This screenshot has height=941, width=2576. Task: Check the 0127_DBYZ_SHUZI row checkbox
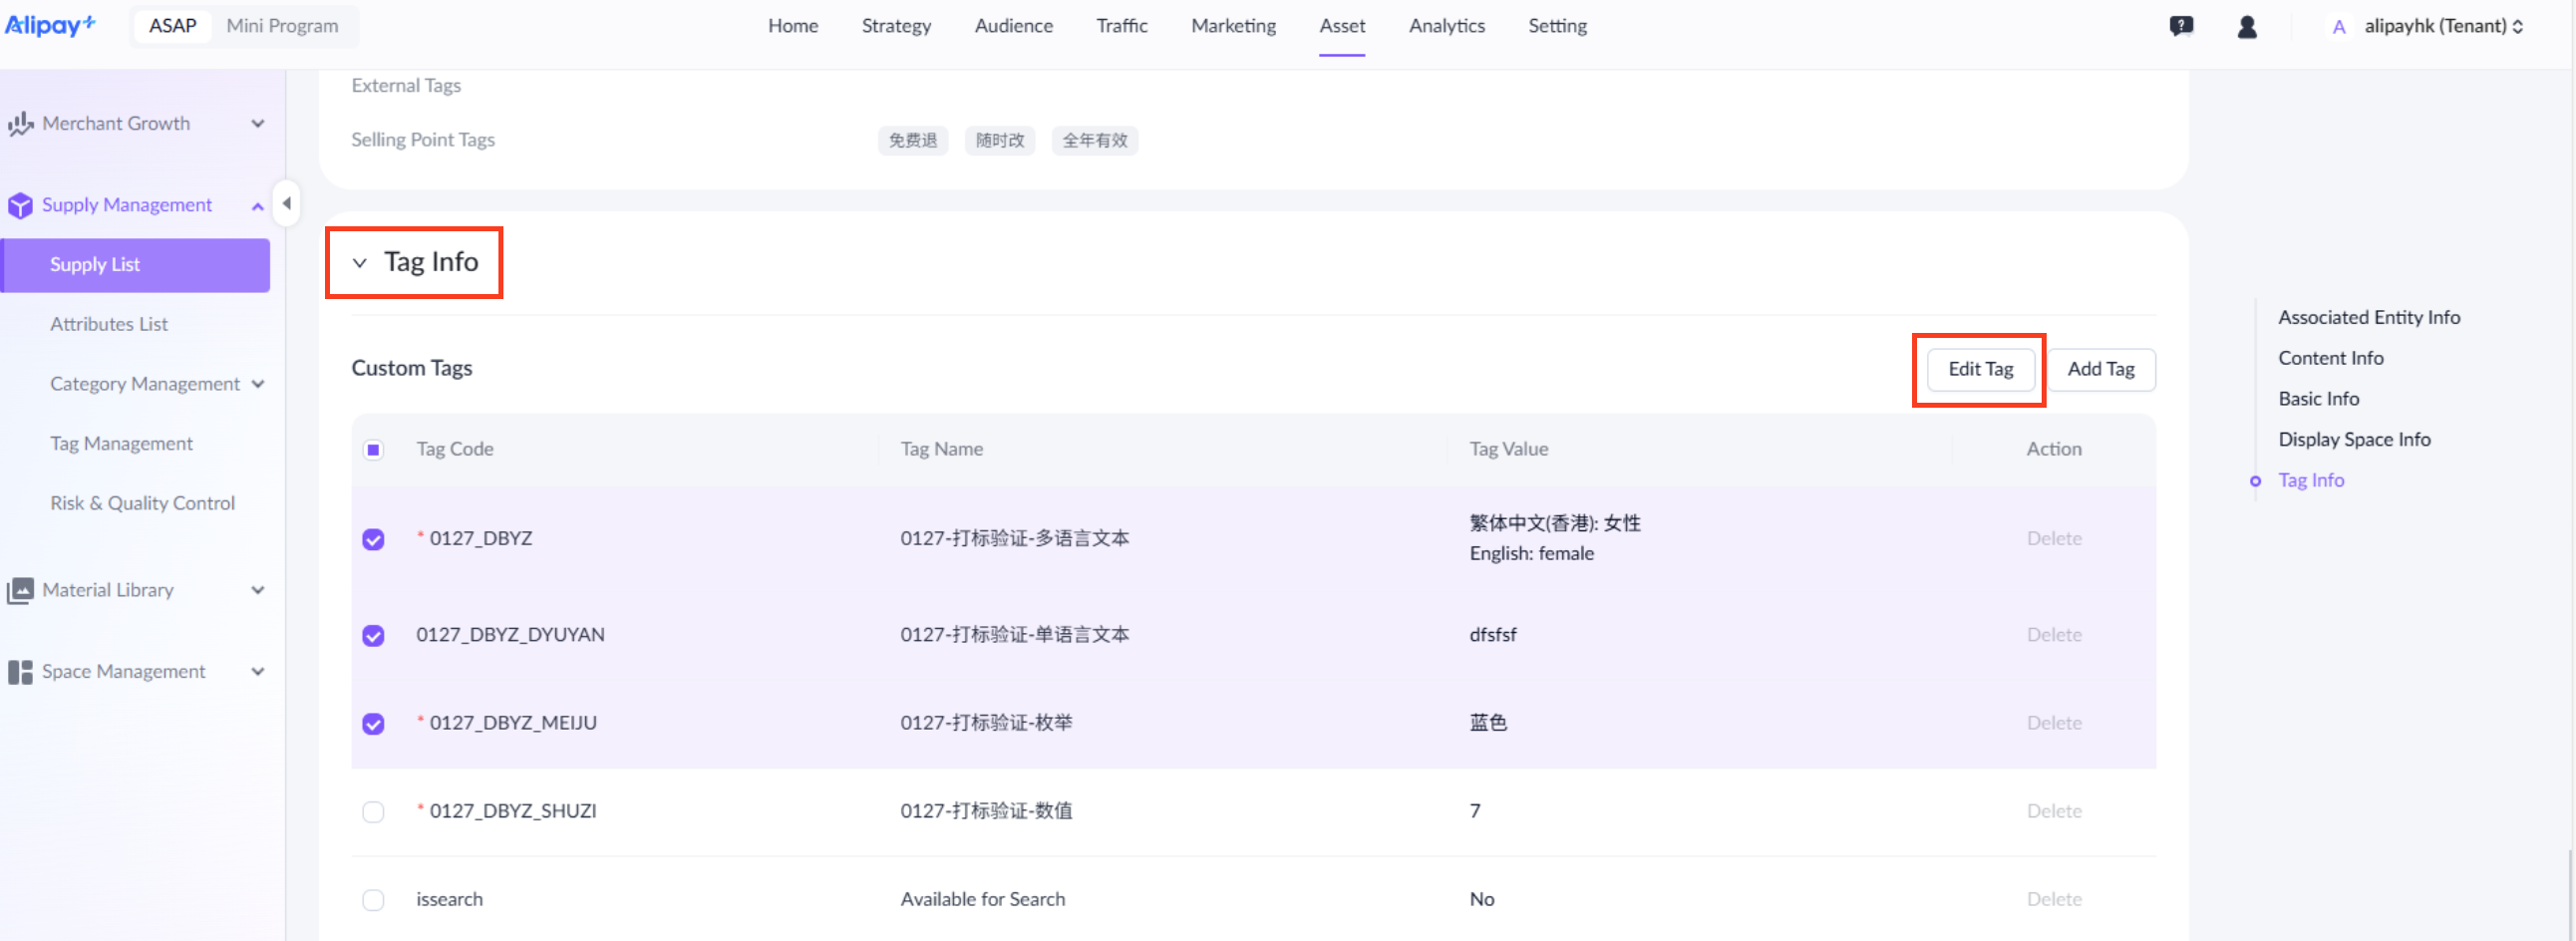coord(373,812)
